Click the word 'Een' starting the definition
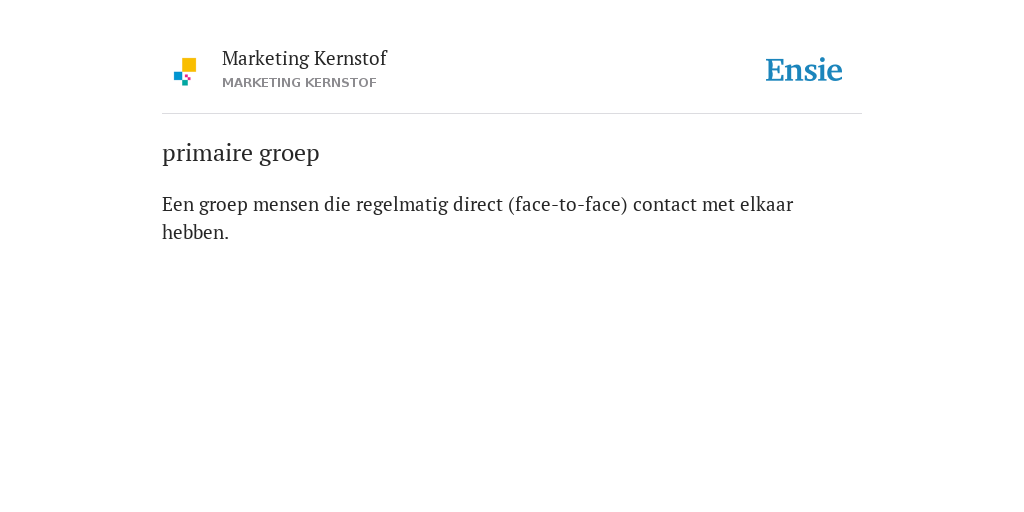Screen dimensions: 1024x512 tap(178, 204)
